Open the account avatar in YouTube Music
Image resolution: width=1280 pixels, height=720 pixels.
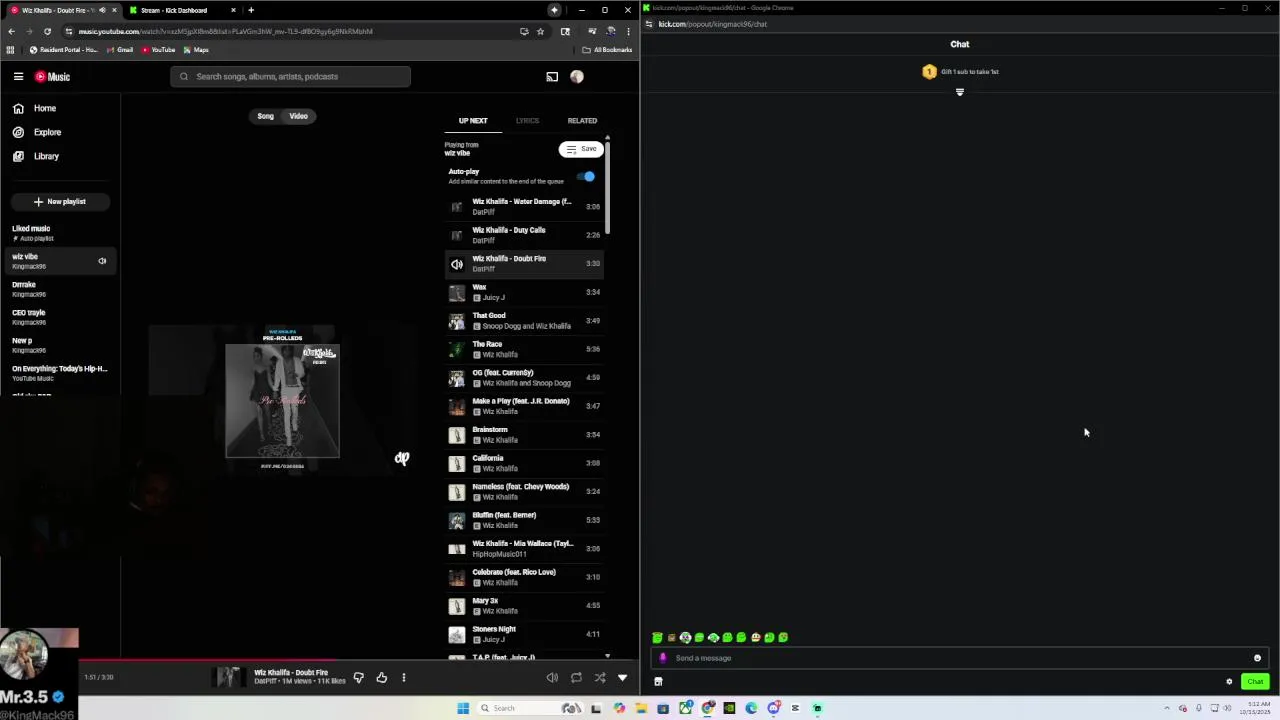coord(577,76)
